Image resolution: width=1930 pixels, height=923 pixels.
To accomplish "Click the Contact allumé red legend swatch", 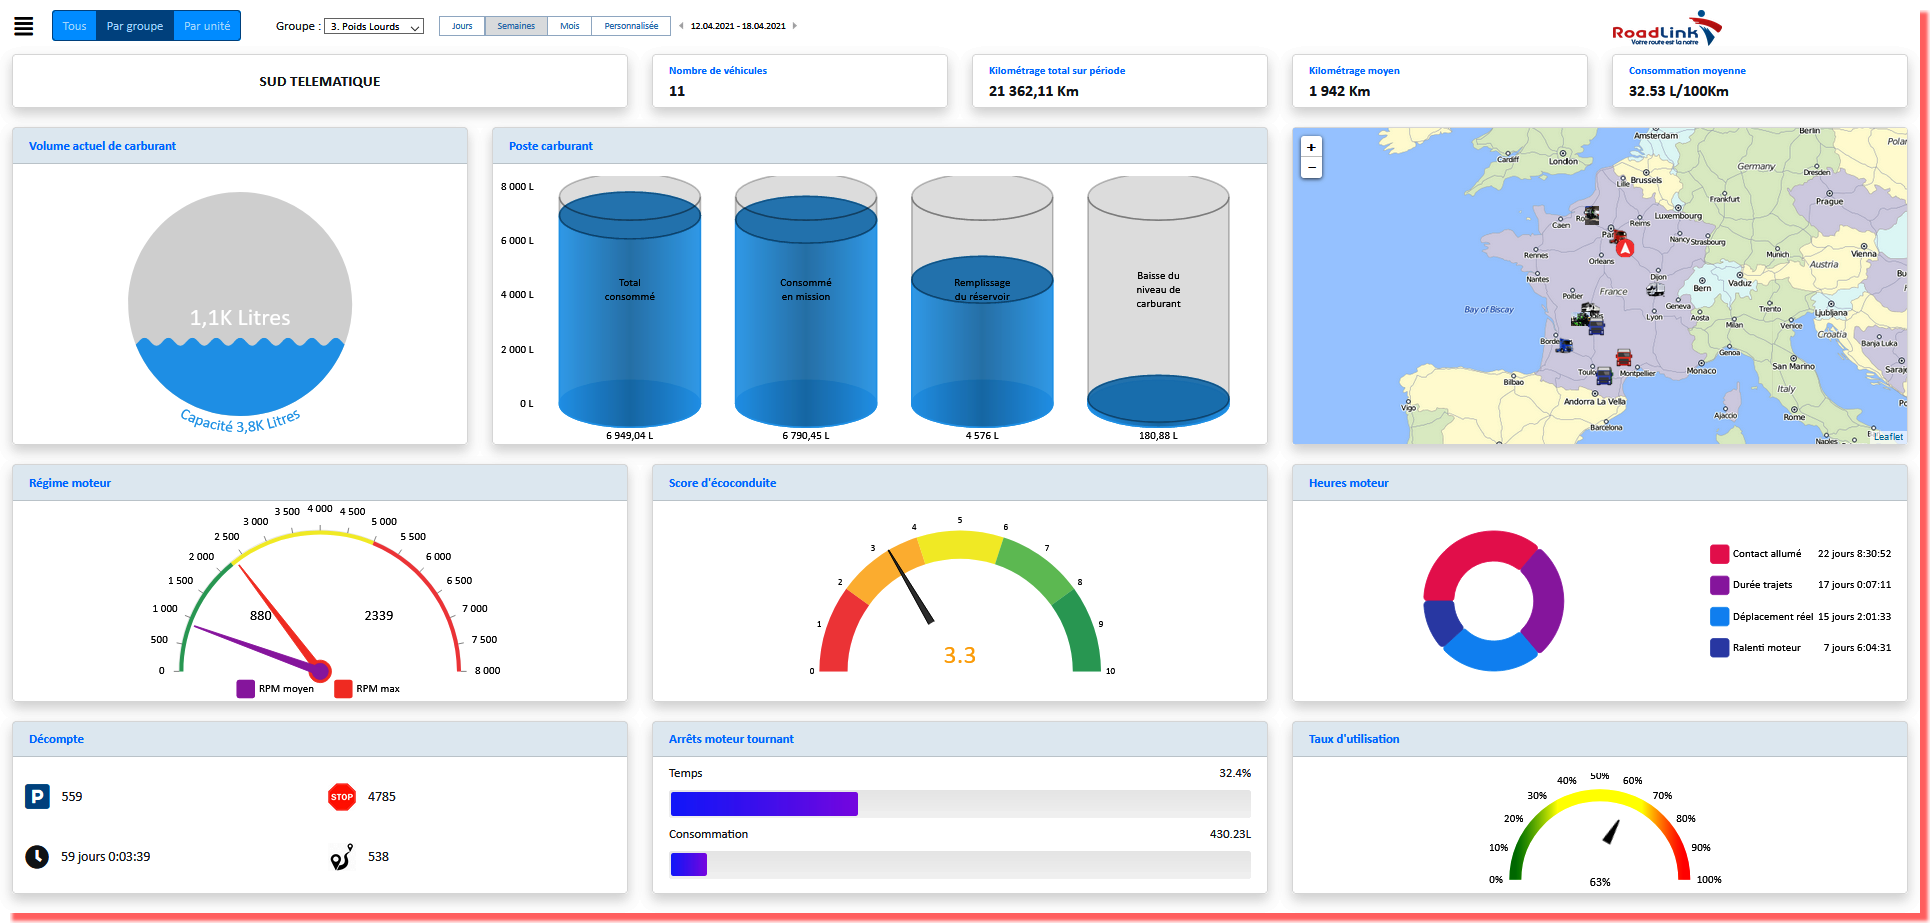I will [x=1719, y=554].
